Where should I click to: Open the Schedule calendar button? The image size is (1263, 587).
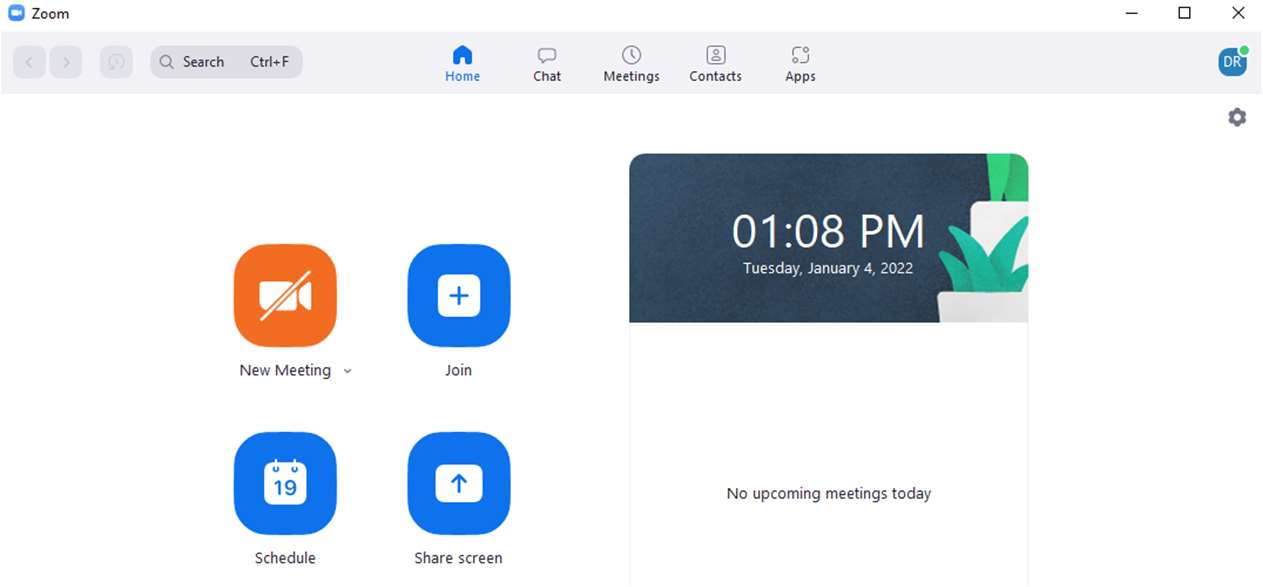(285, 483)
